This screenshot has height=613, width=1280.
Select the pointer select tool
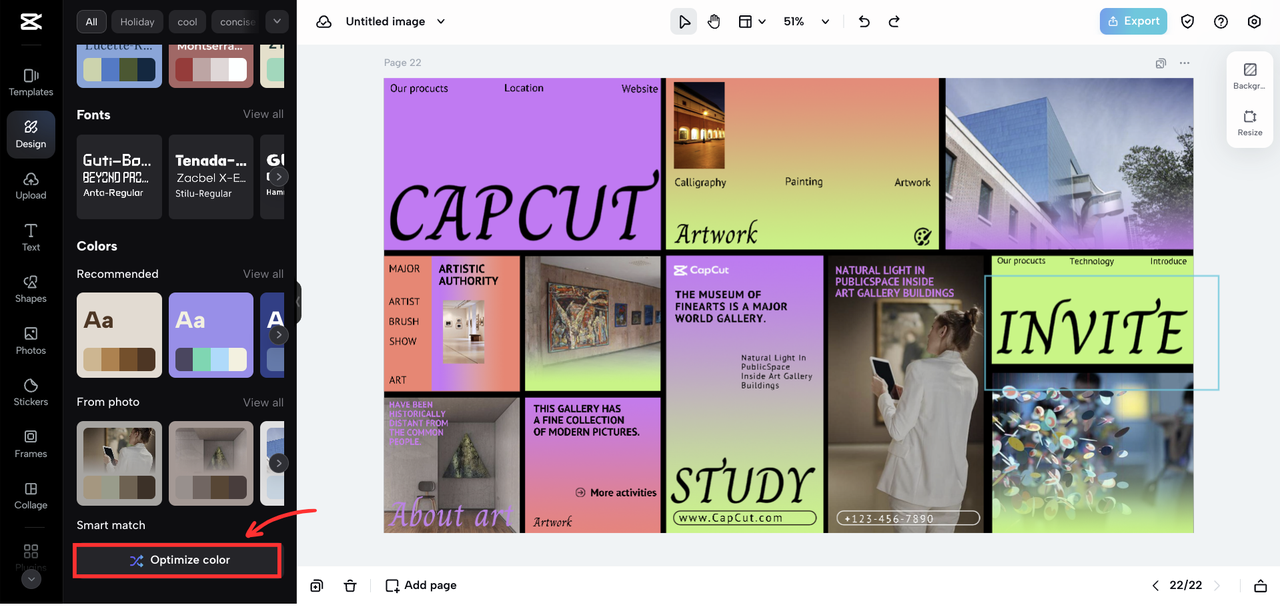[x=684, y=22]
